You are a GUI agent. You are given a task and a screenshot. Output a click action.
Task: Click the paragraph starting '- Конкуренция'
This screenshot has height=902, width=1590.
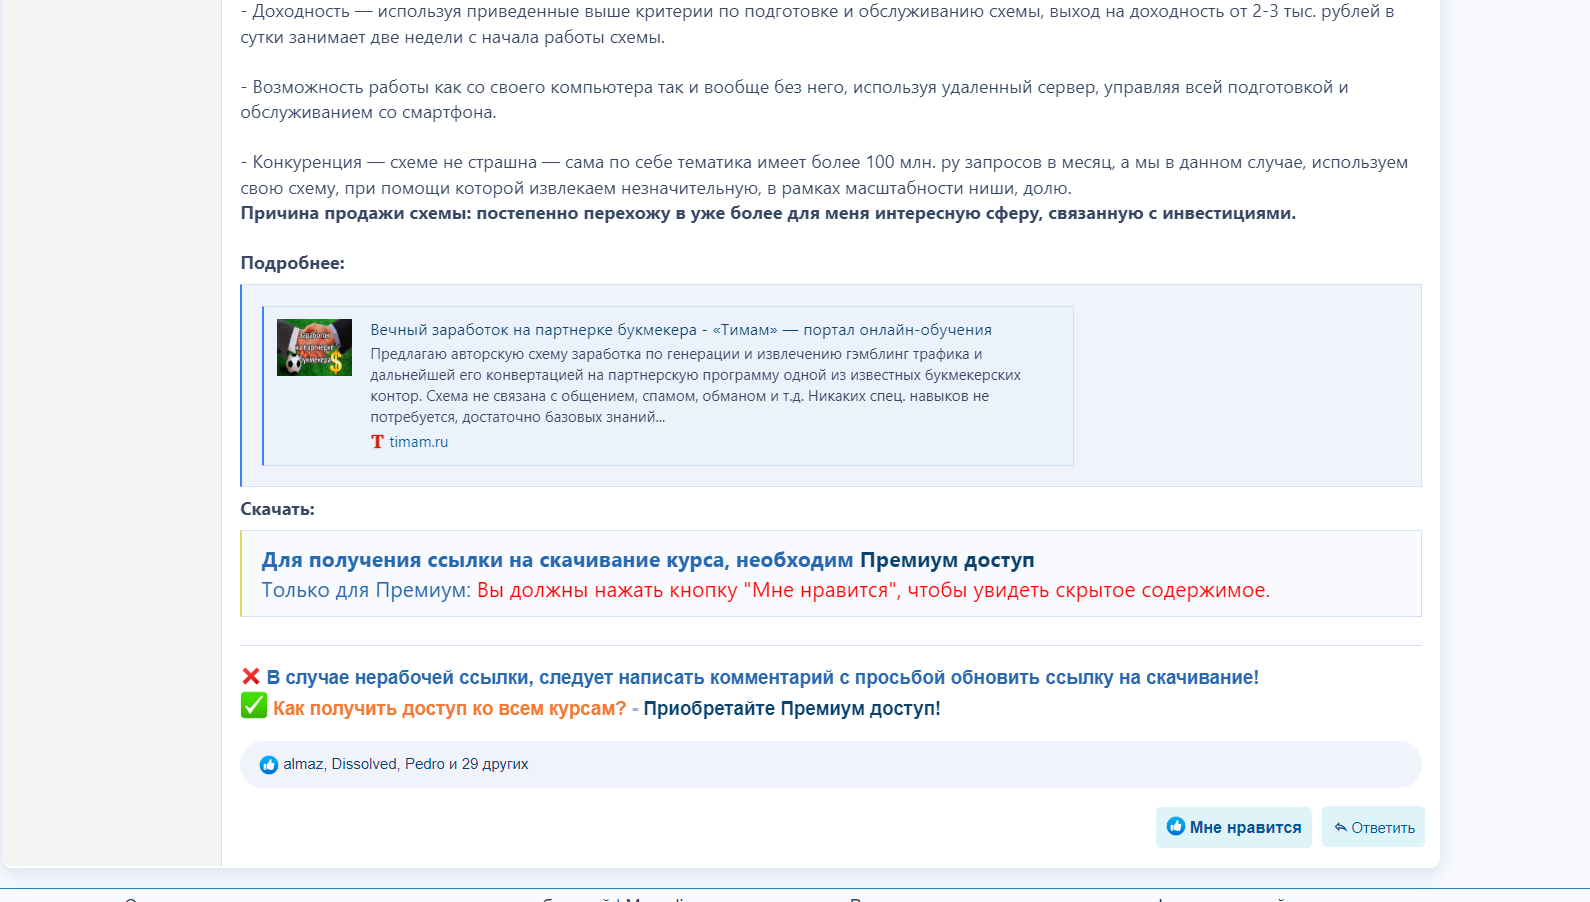(x=824, y=175)
